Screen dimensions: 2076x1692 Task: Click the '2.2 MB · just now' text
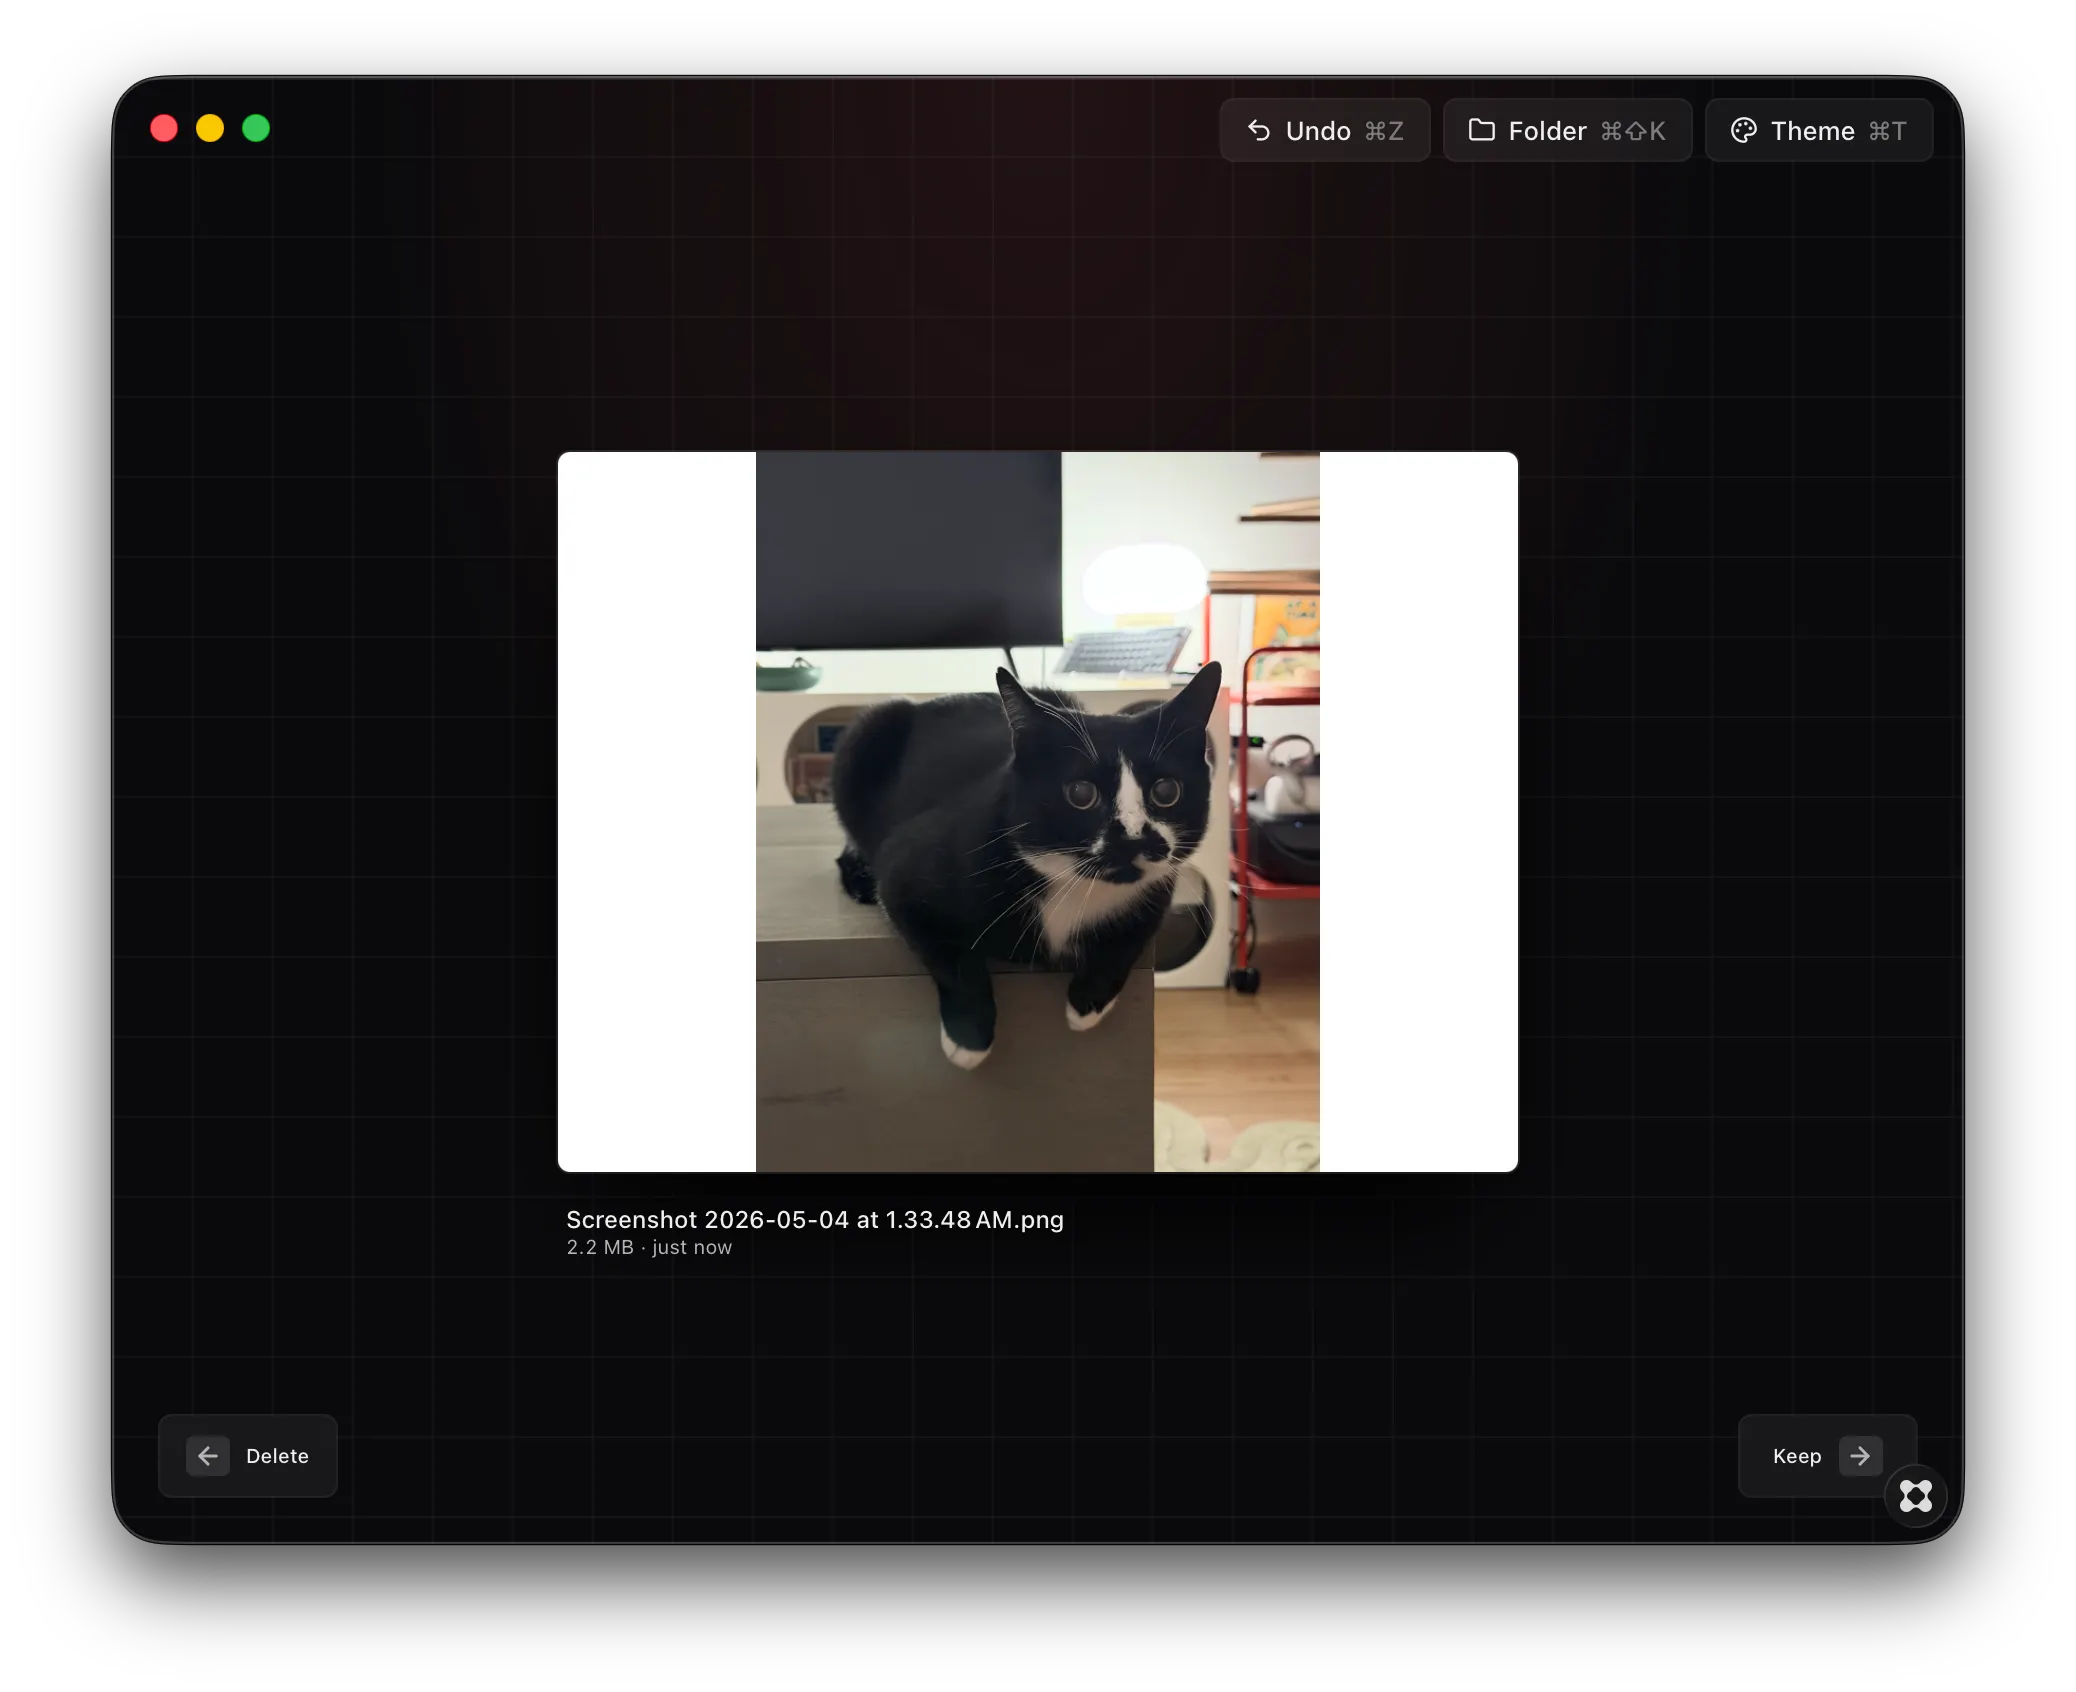(x=649, y=1248)
